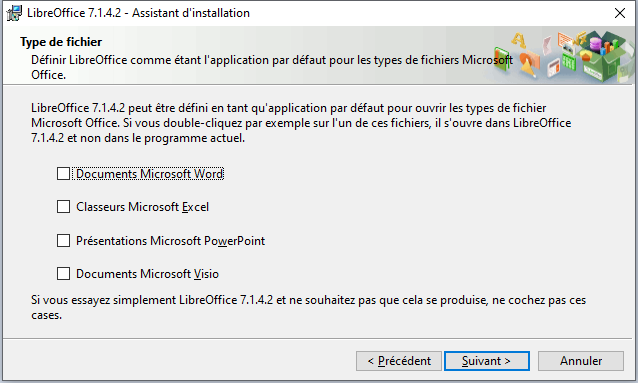Viewport: 638px width, 383px height.
Task: Click the golden letter A banner icon
Action: tap(518, 40)
